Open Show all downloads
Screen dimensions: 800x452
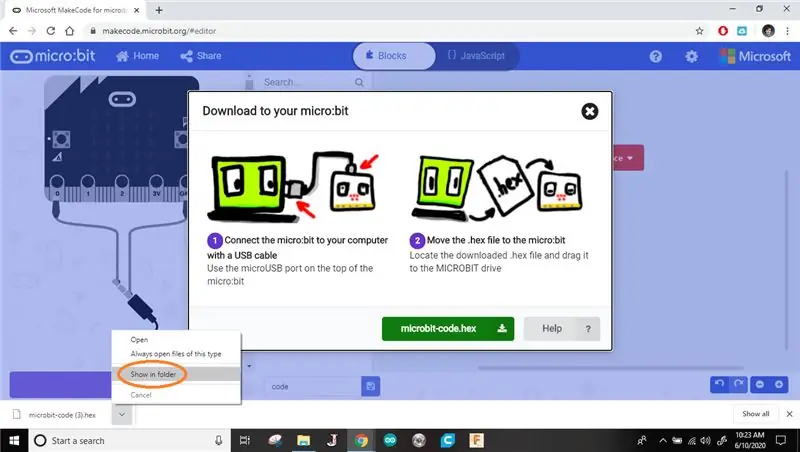click(755, 414)
